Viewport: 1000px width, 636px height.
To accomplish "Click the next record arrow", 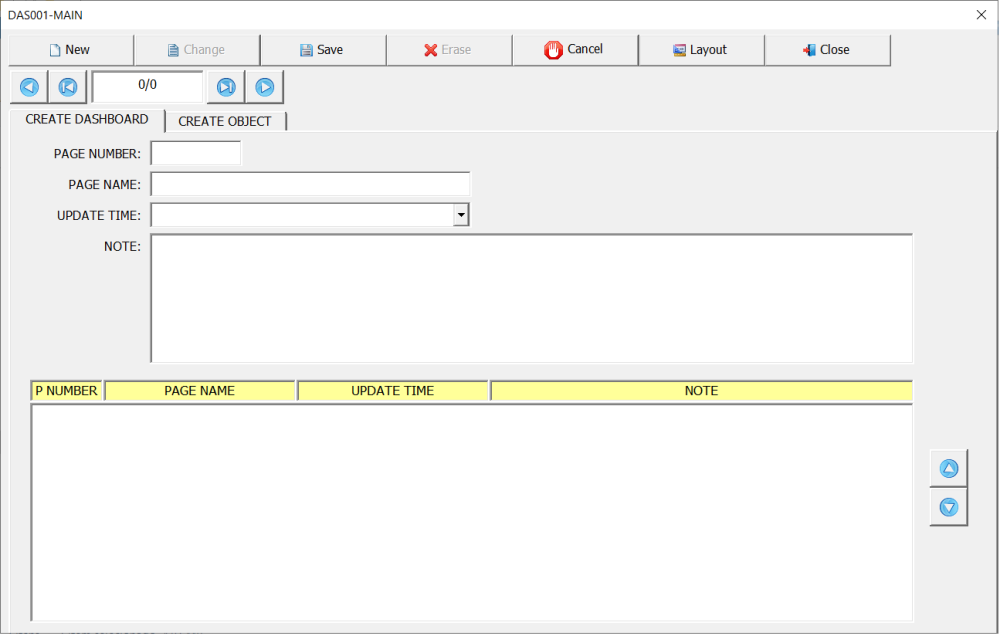I will tap(264, 87).
